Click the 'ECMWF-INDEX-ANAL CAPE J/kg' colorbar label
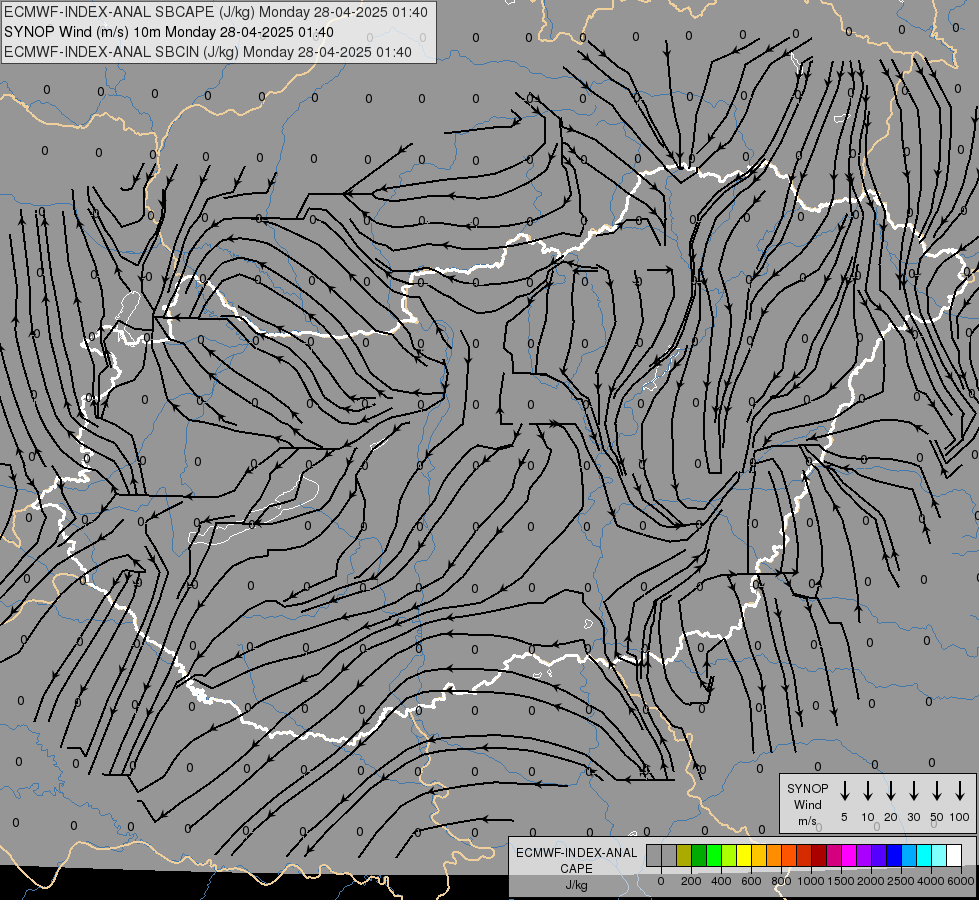Viewport: 979px width, 900px height. pos(576,868)
